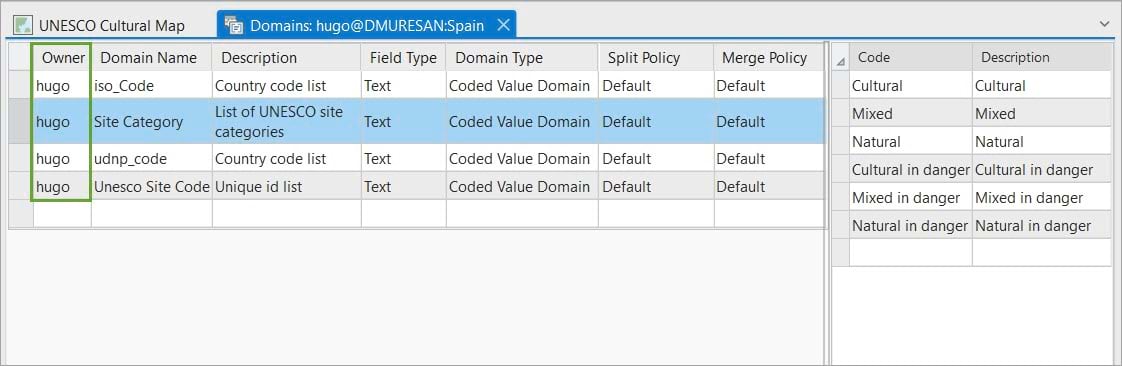
Task: Click the 'List of UNESCO site categories' description
Action: 287,122
